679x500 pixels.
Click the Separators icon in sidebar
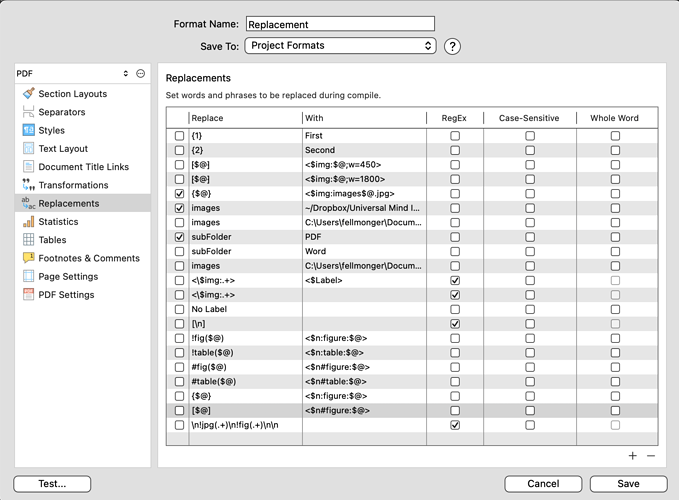(x=28, y=112)
